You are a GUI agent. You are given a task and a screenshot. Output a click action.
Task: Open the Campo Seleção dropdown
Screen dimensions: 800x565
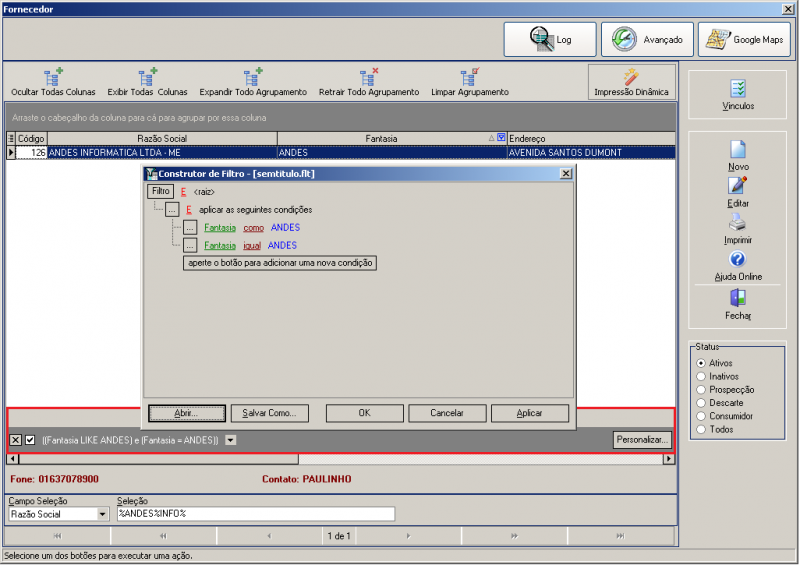102,514
